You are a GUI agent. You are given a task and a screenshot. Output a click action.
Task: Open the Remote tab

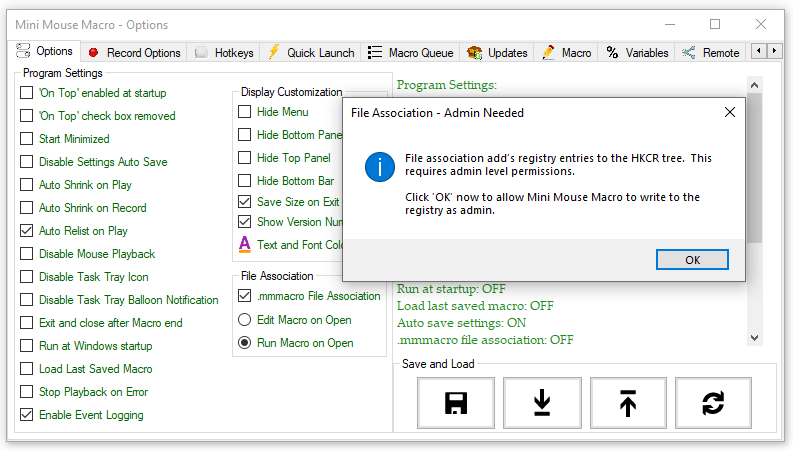pos(711,53)
